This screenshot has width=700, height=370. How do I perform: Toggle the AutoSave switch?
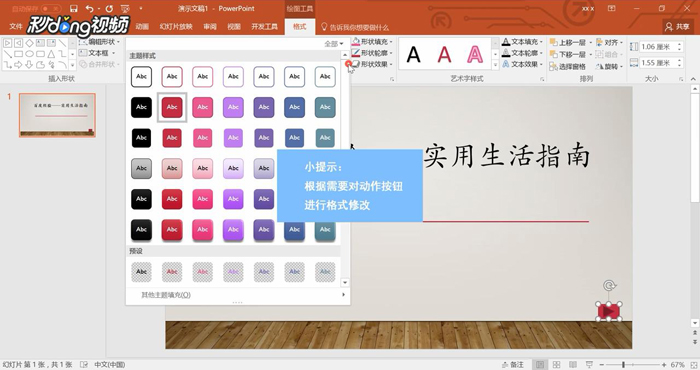pos(51,8)
